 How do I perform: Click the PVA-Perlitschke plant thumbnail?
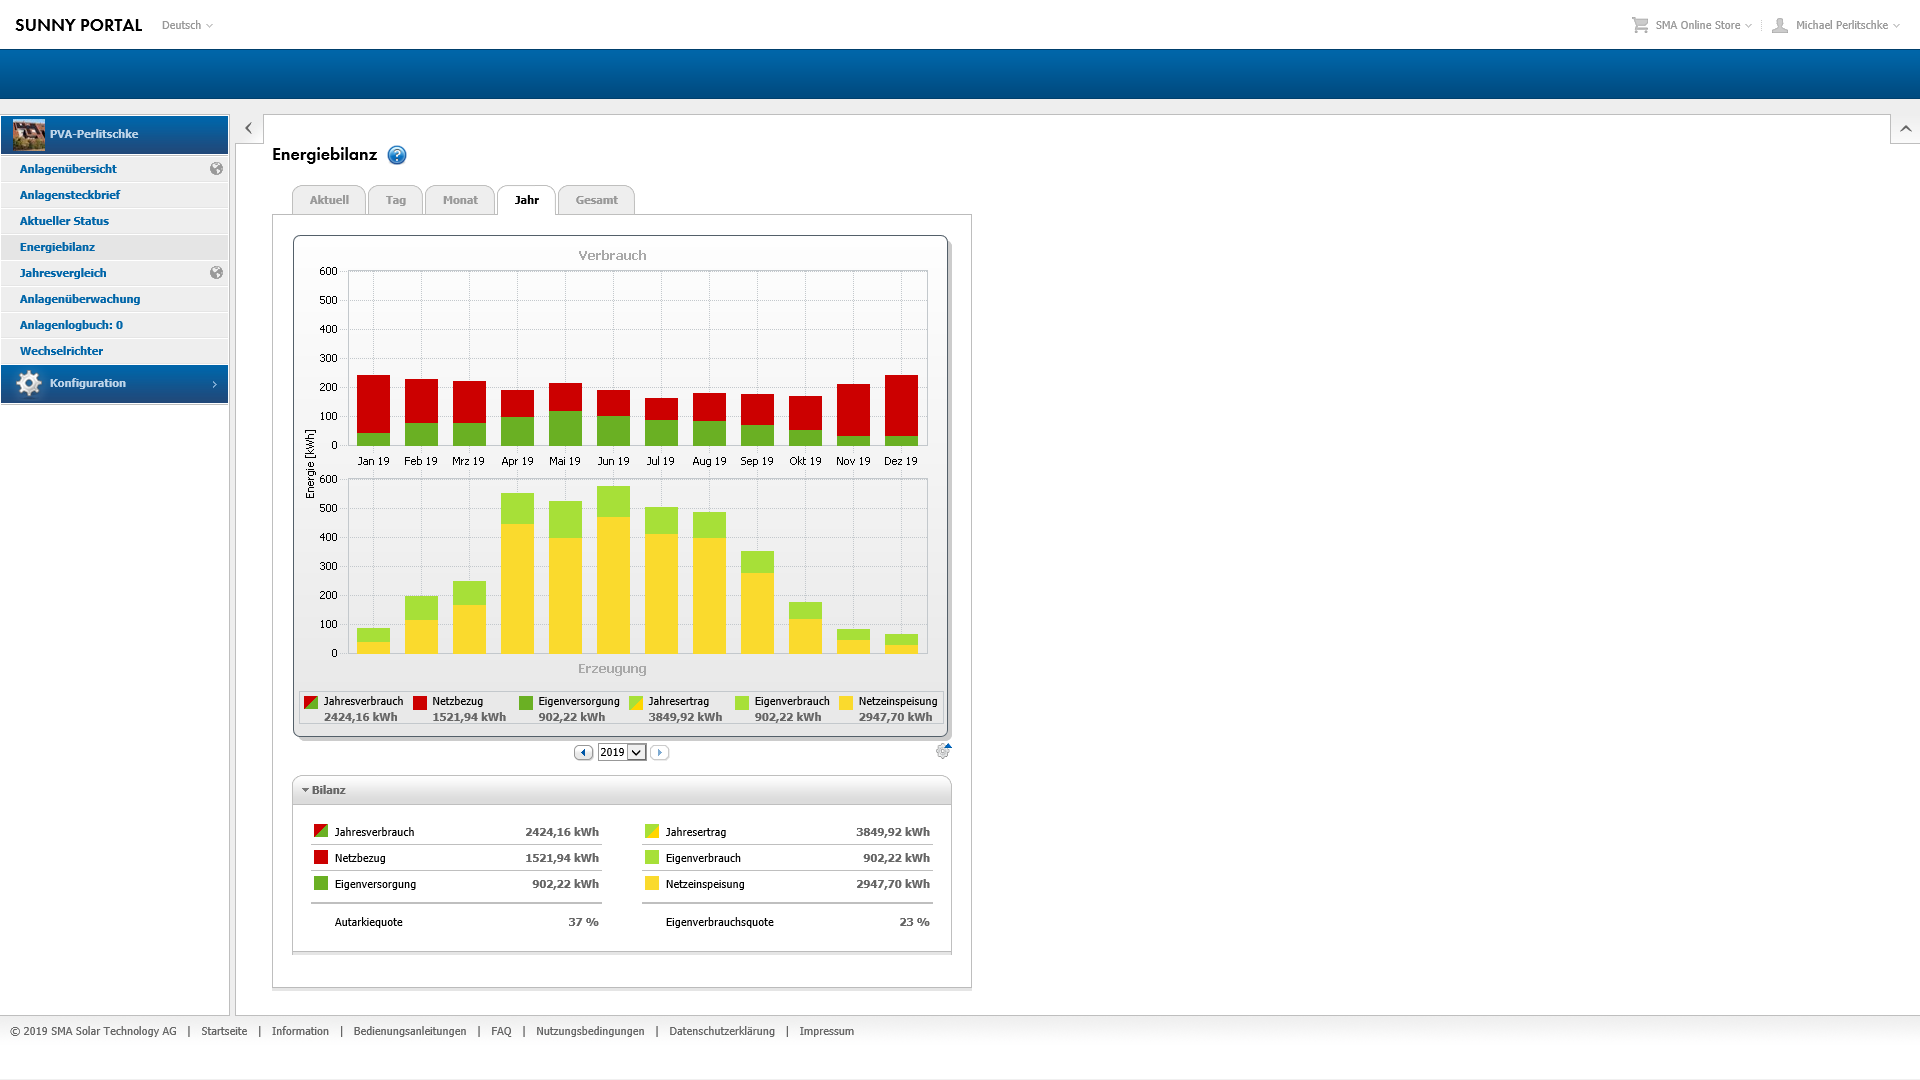29,134
